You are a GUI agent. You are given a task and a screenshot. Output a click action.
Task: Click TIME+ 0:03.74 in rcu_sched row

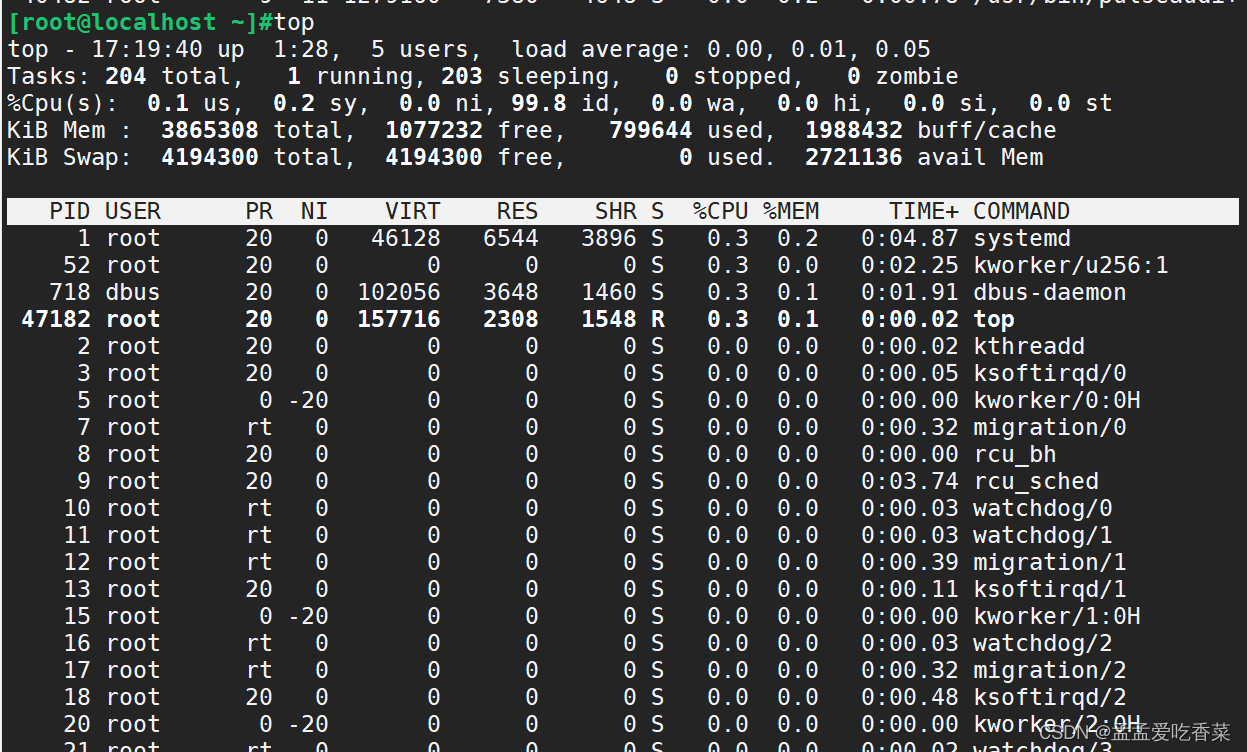pyautogui.click(x=910, y=481)
